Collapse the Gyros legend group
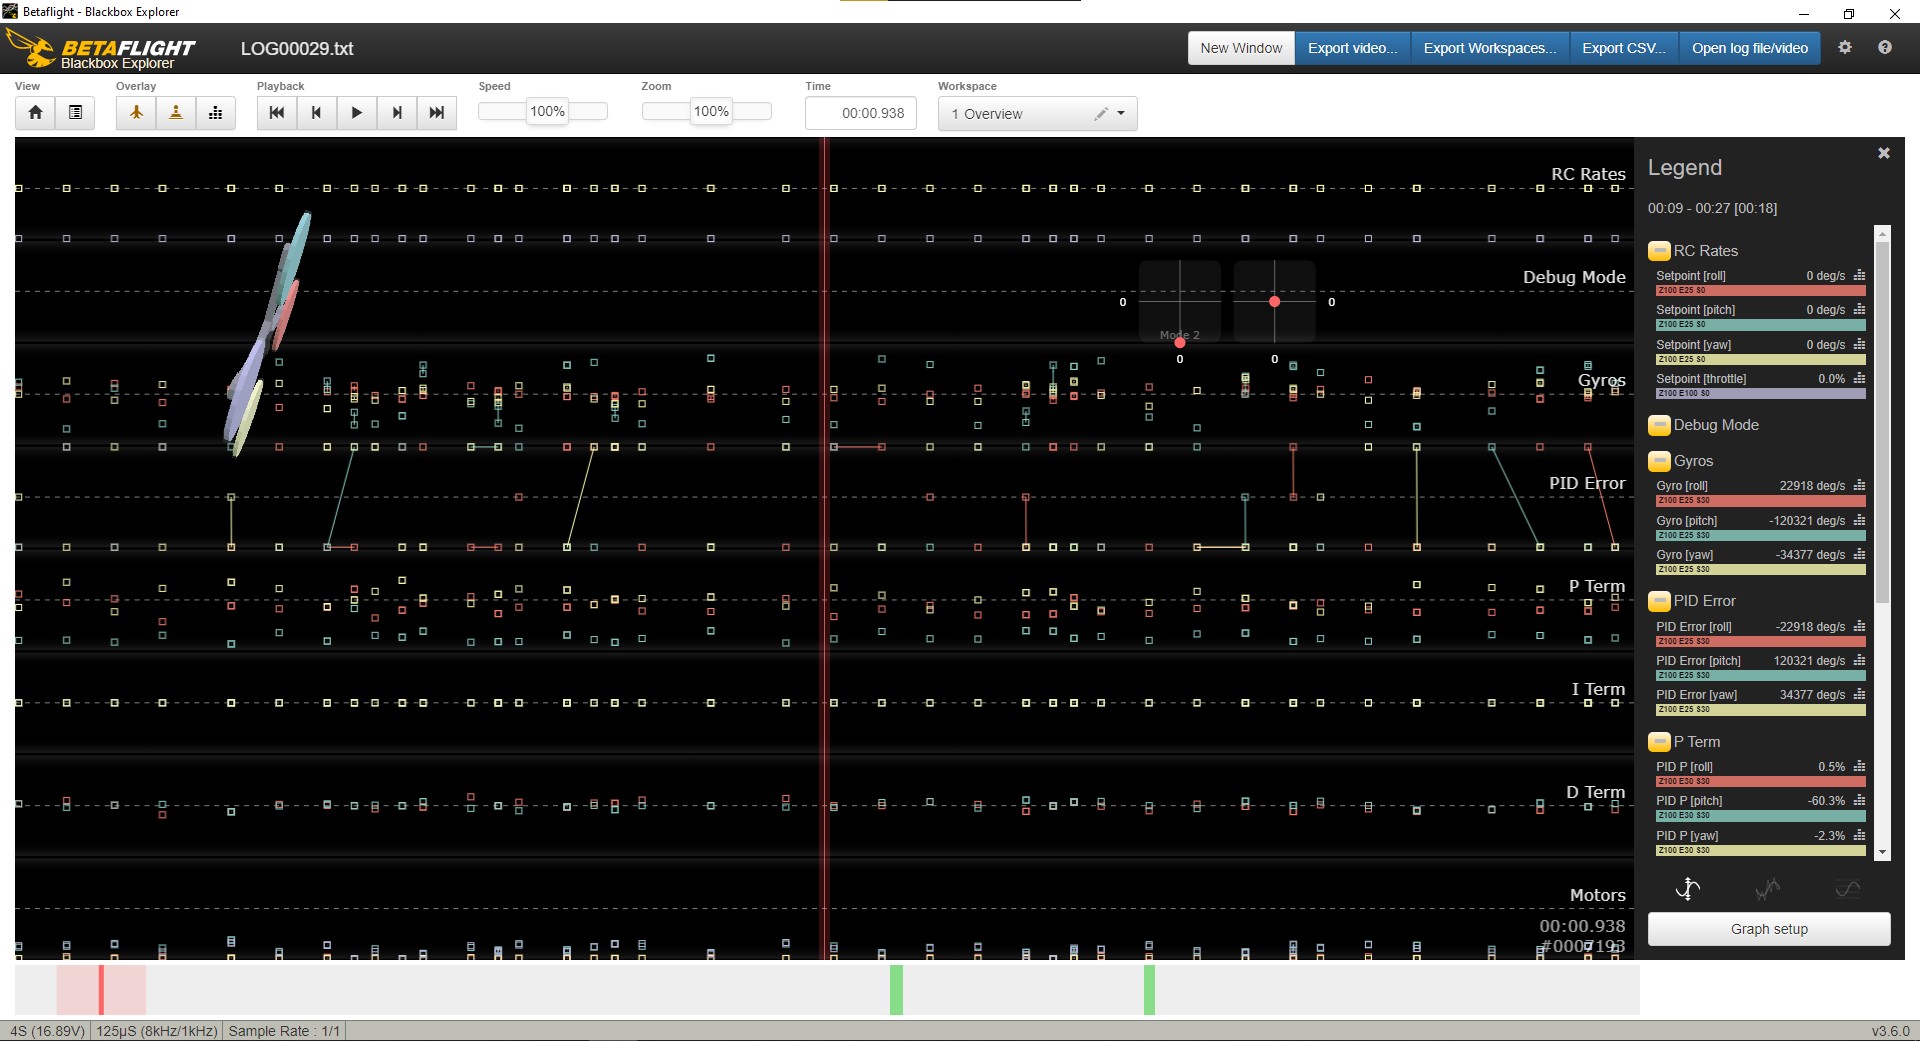The width and height of the screenshot is (1920, 1041). [1659, 461]
